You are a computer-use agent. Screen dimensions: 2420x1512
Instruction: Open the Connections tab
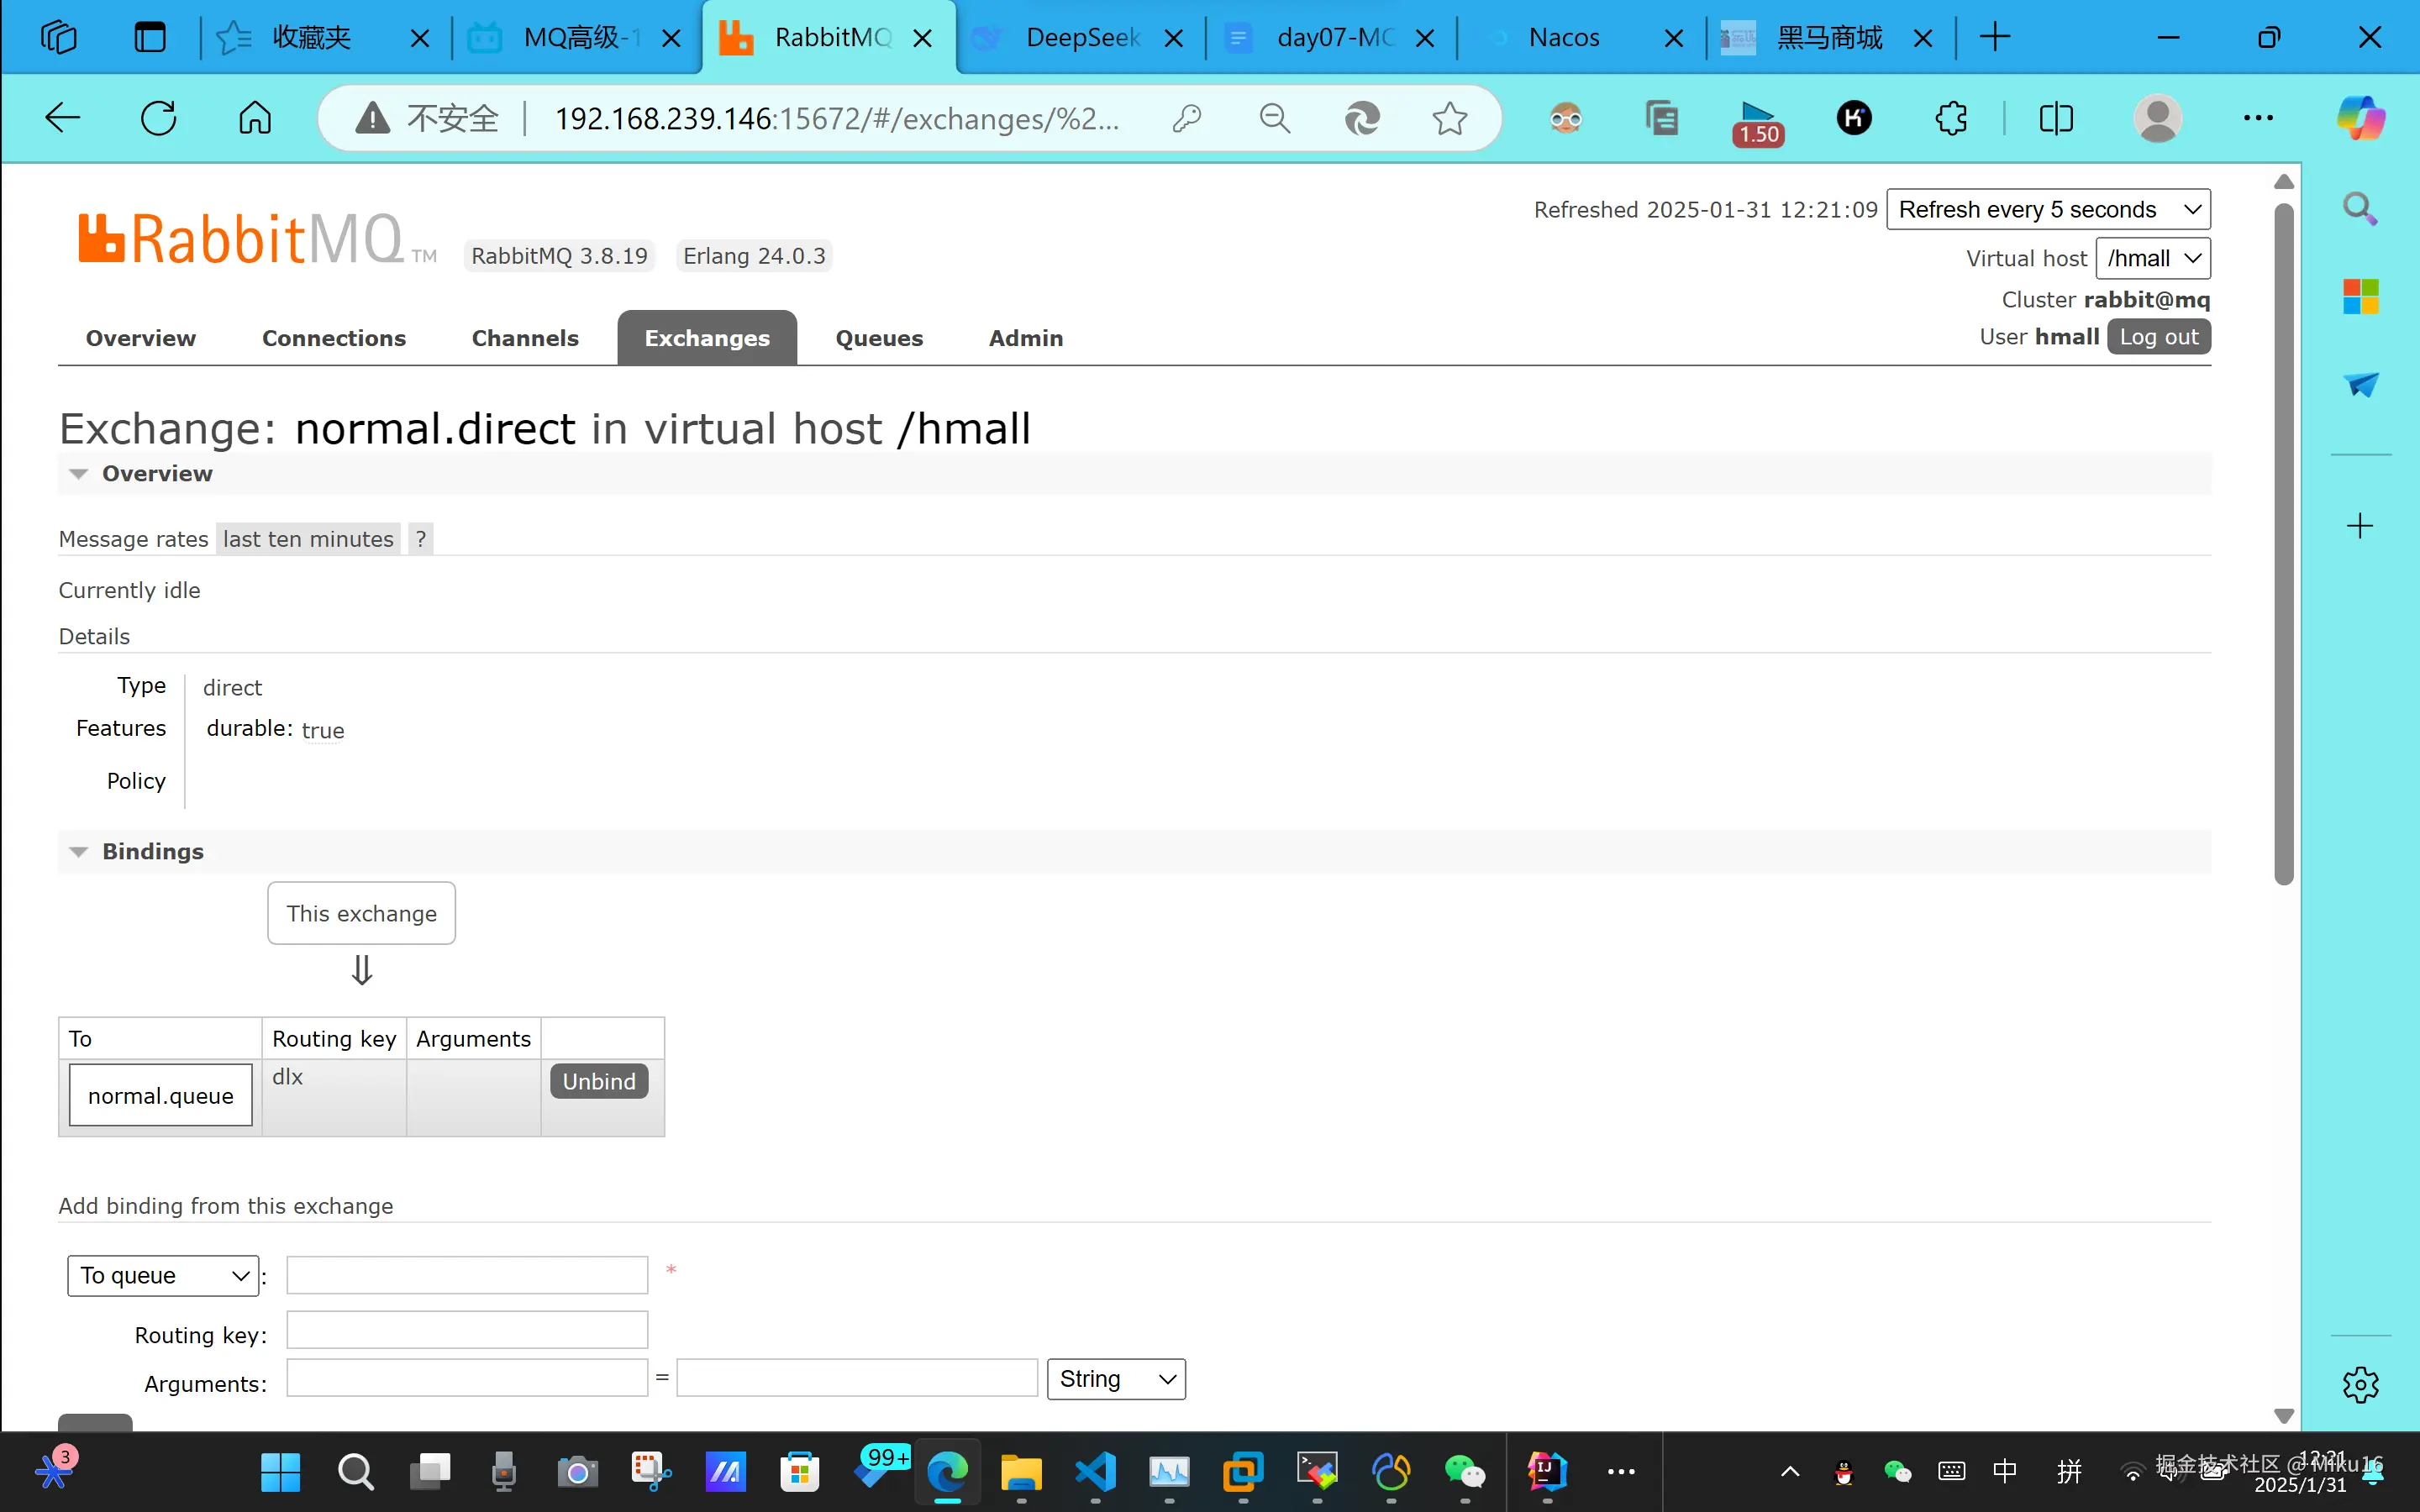point(333,338)
